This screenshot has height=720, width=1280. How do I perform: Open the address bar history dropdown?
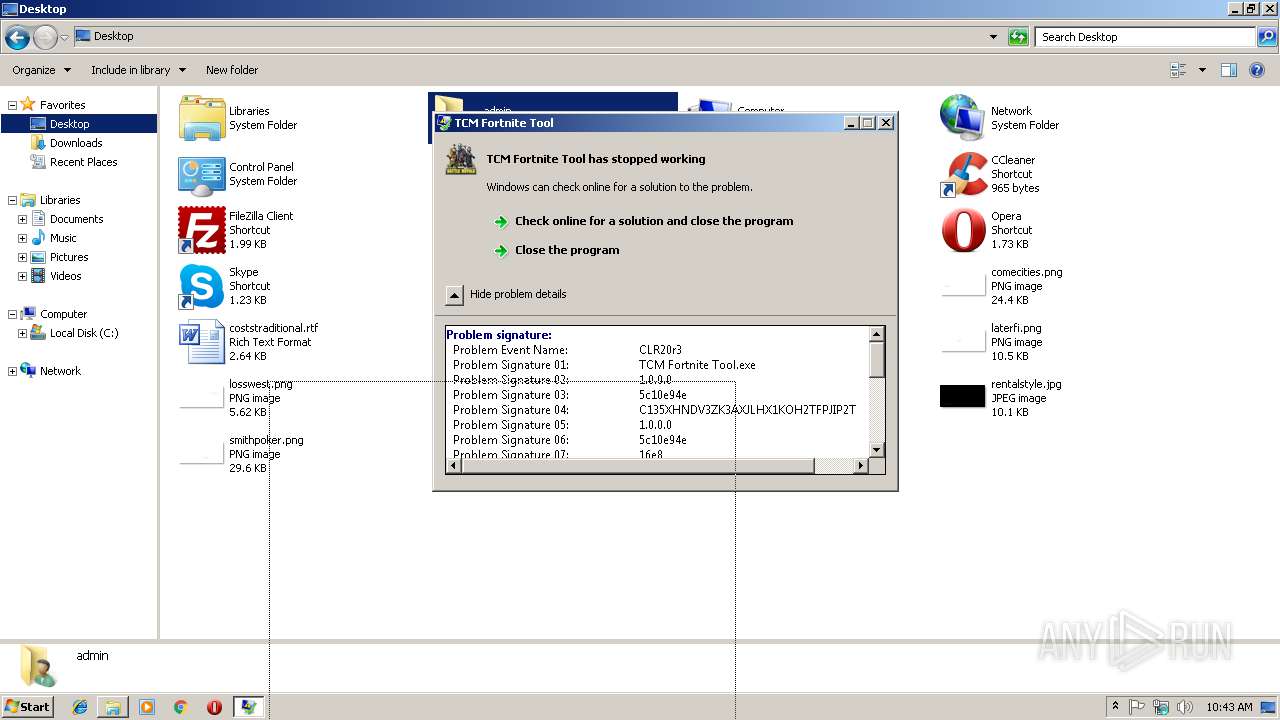click(993, 37)
